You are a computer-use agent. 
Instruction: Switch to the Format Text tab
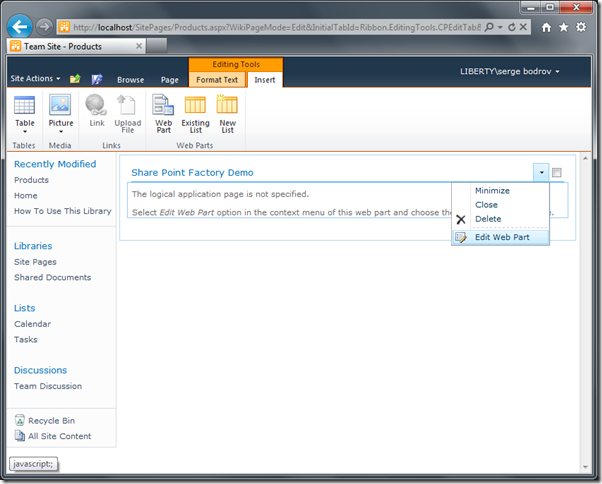(x=217, y=80)
